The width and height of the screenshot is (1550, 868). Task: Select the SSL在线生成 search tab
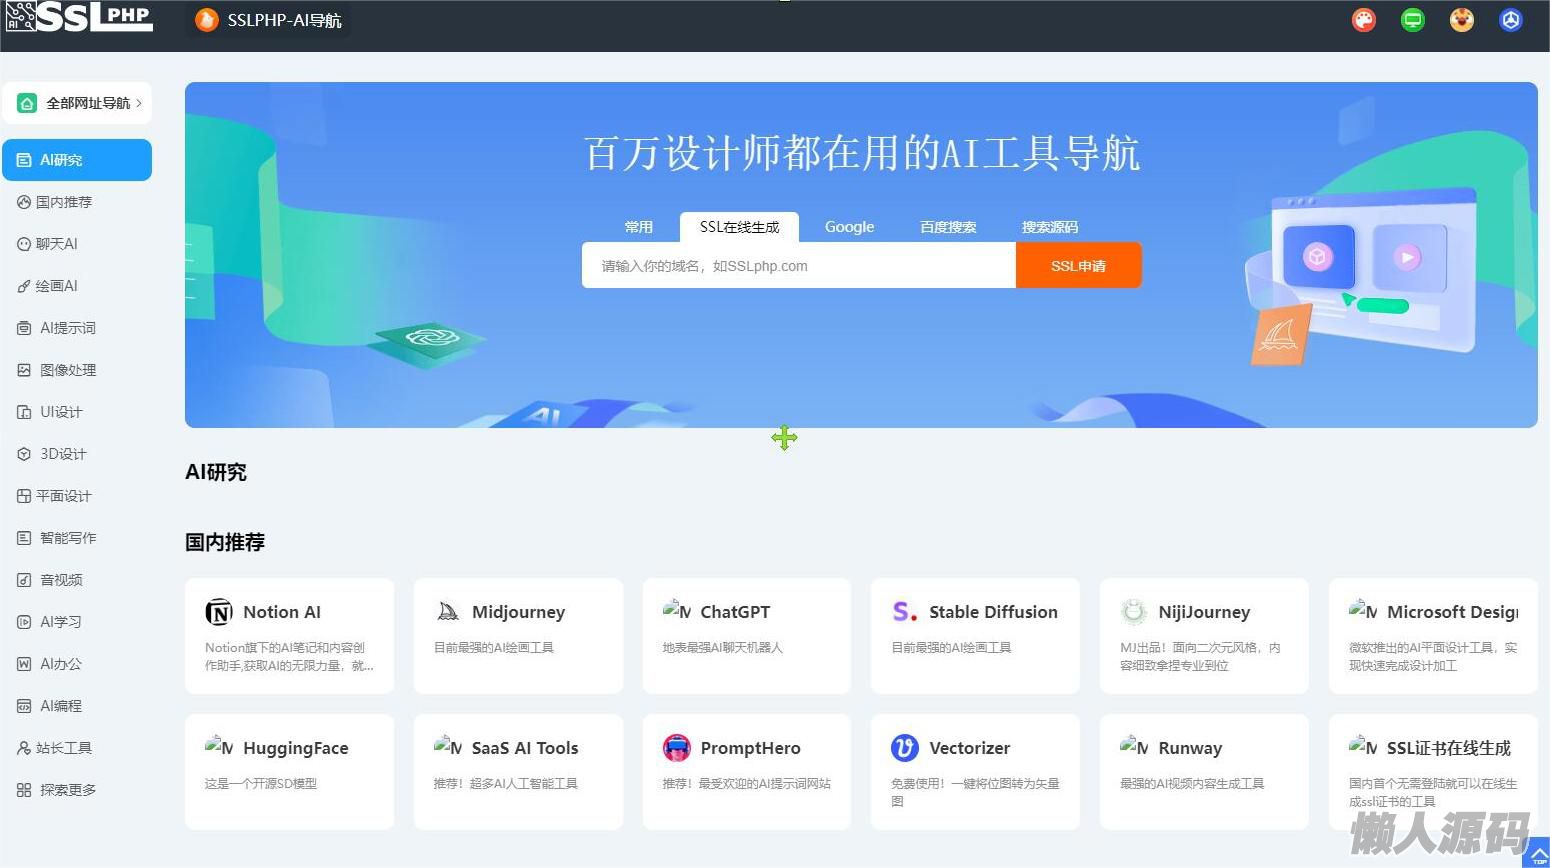coord(739,227)
